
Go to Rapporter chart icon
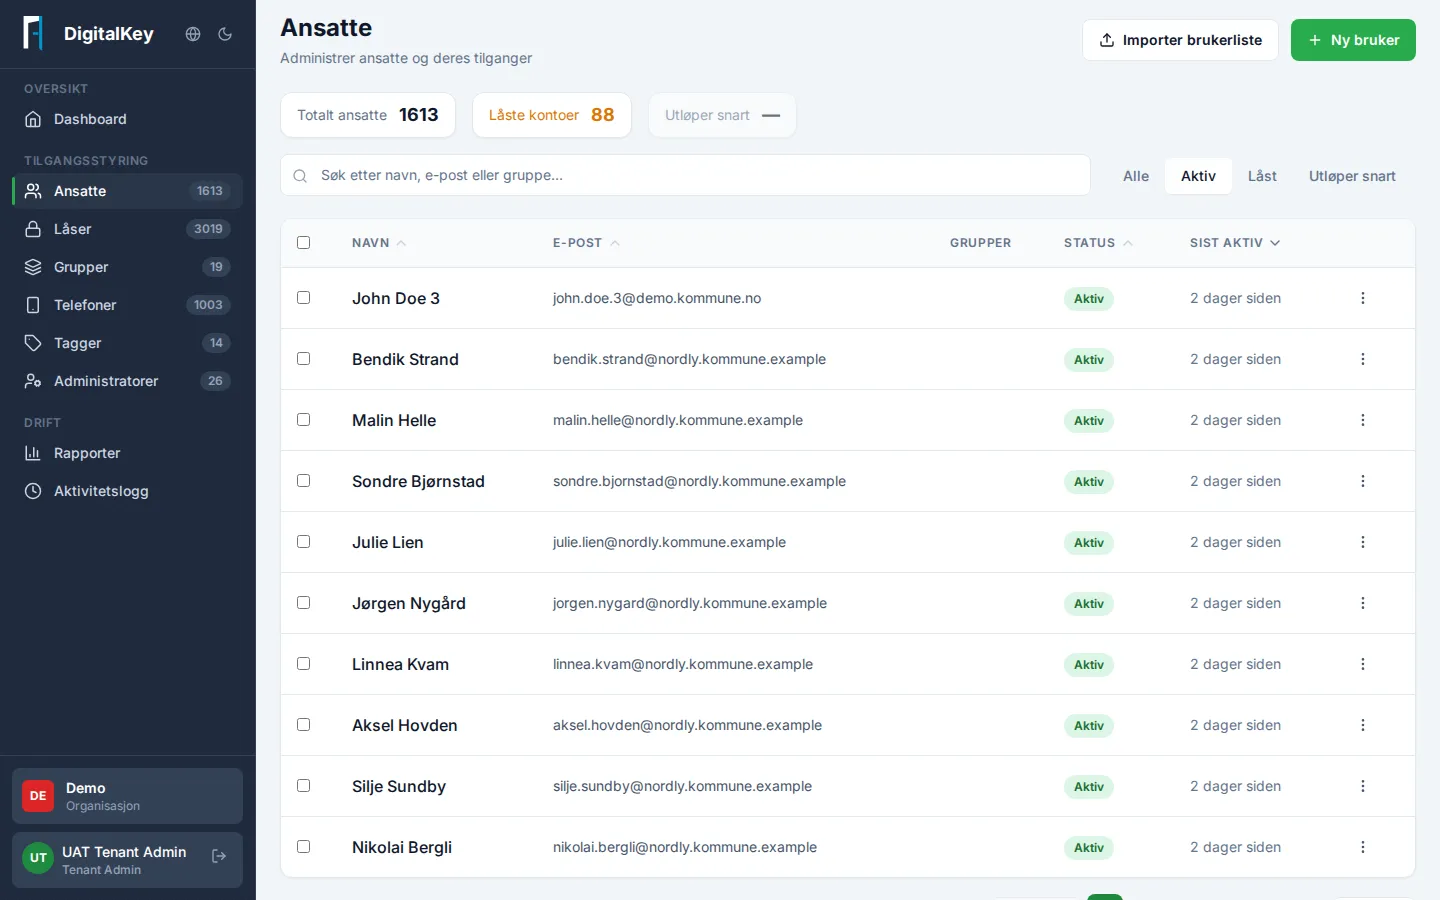(33, 453)
